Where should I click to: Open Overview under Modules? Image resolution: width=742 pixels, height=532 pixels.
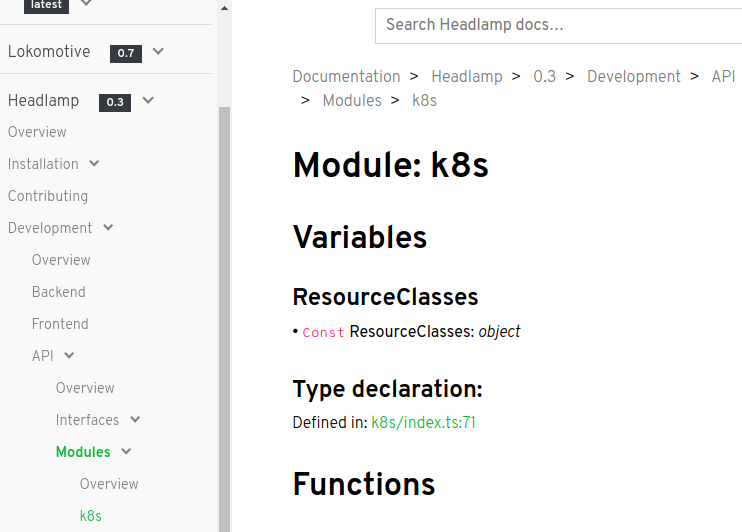pyautogui.click(x=109, y=484)
